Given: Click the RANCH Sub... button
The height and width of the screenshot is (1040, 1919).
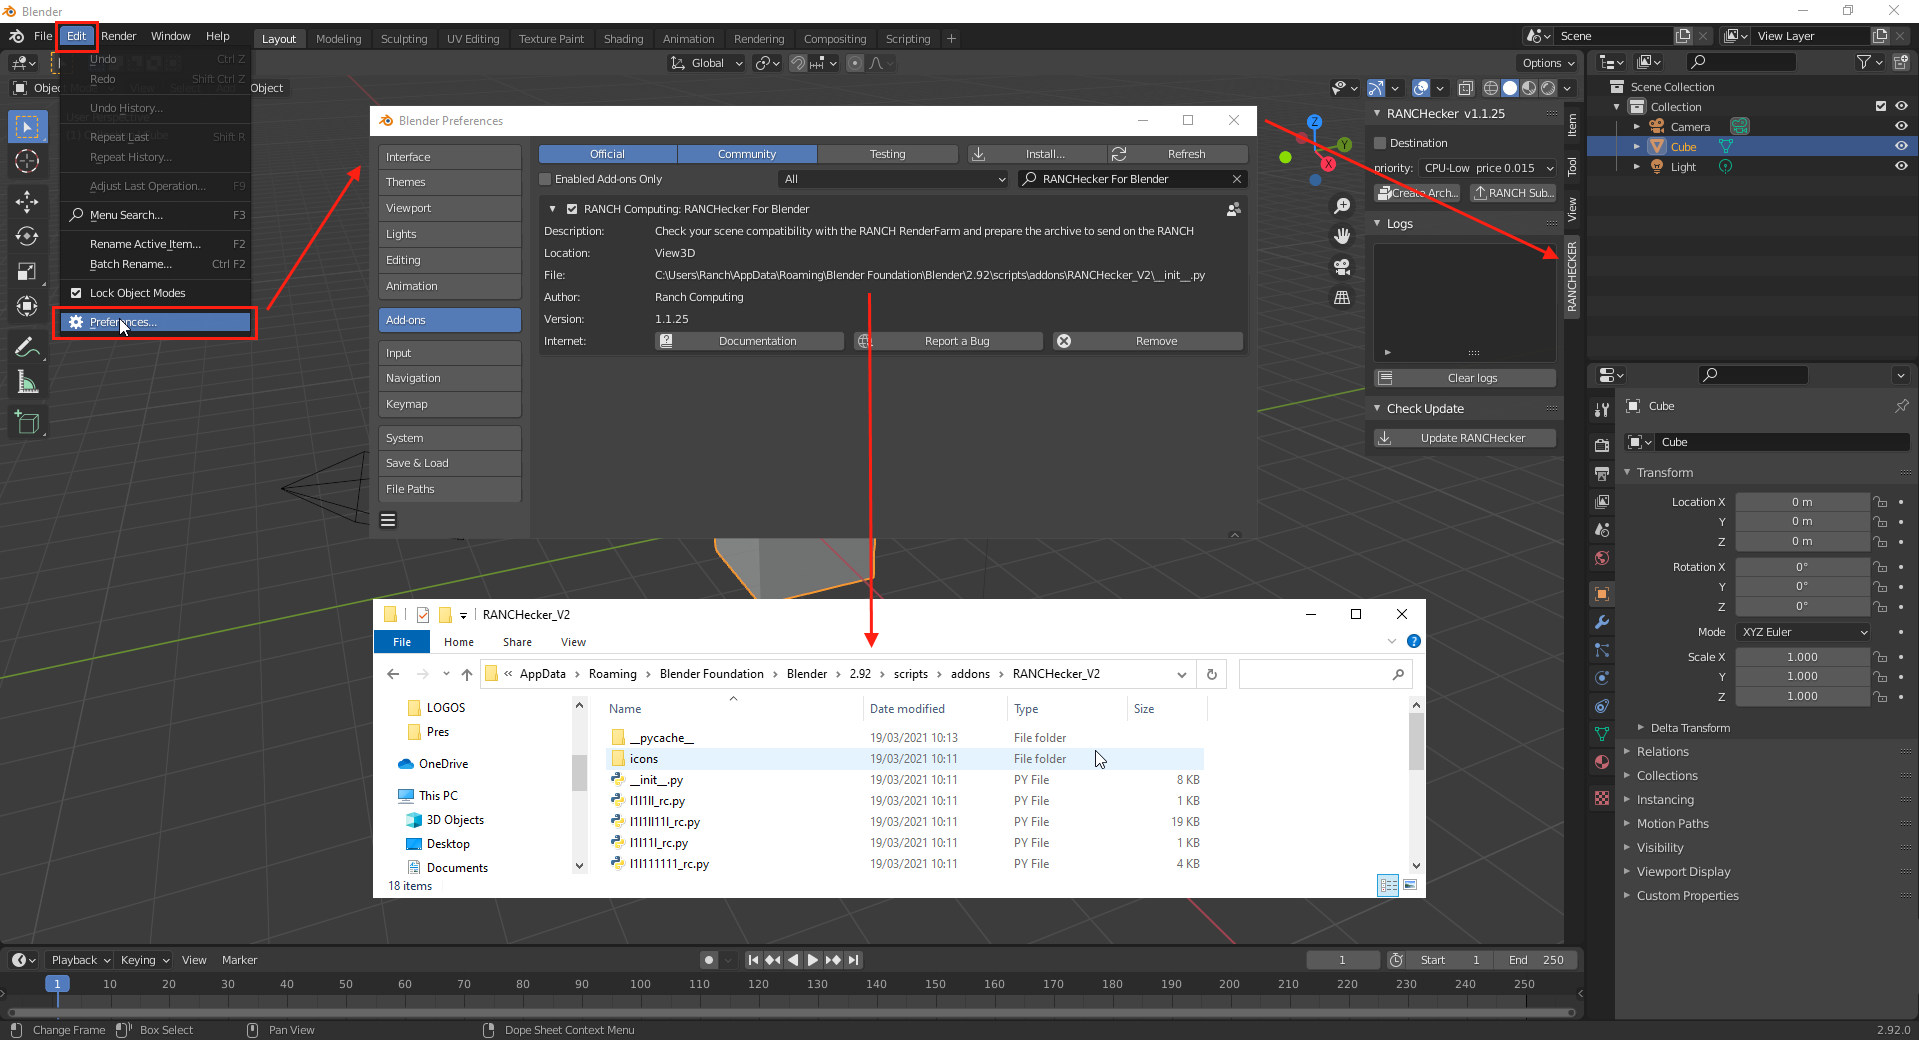Looking at the screenshot, I should [x=1513, y=193].
